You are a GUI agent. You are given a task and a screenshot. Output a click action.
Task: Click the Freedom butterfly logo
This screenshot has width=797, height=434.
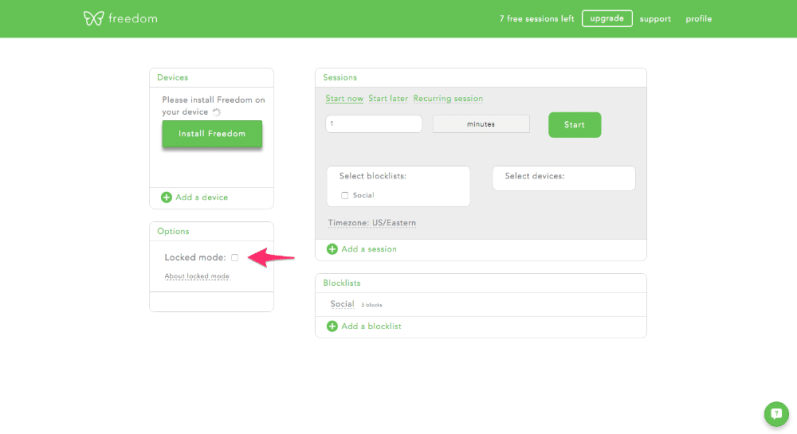click(94, 19)
